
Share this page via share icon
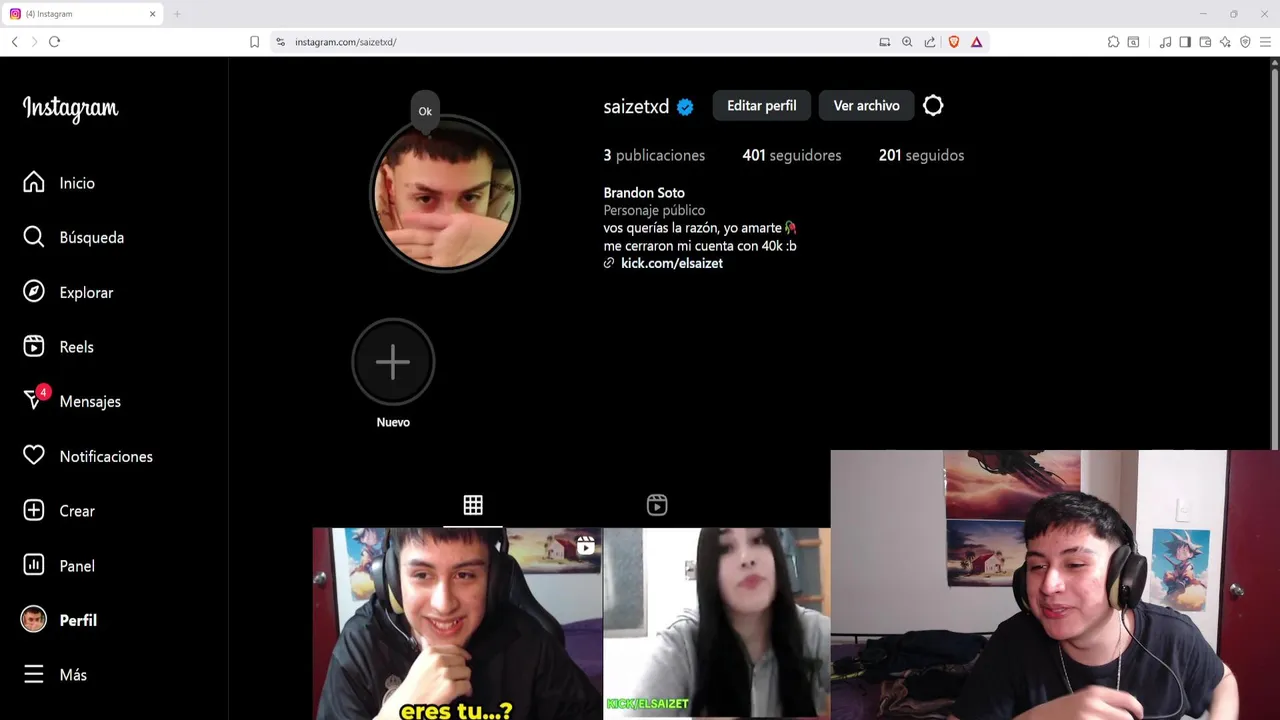point(930,42)
